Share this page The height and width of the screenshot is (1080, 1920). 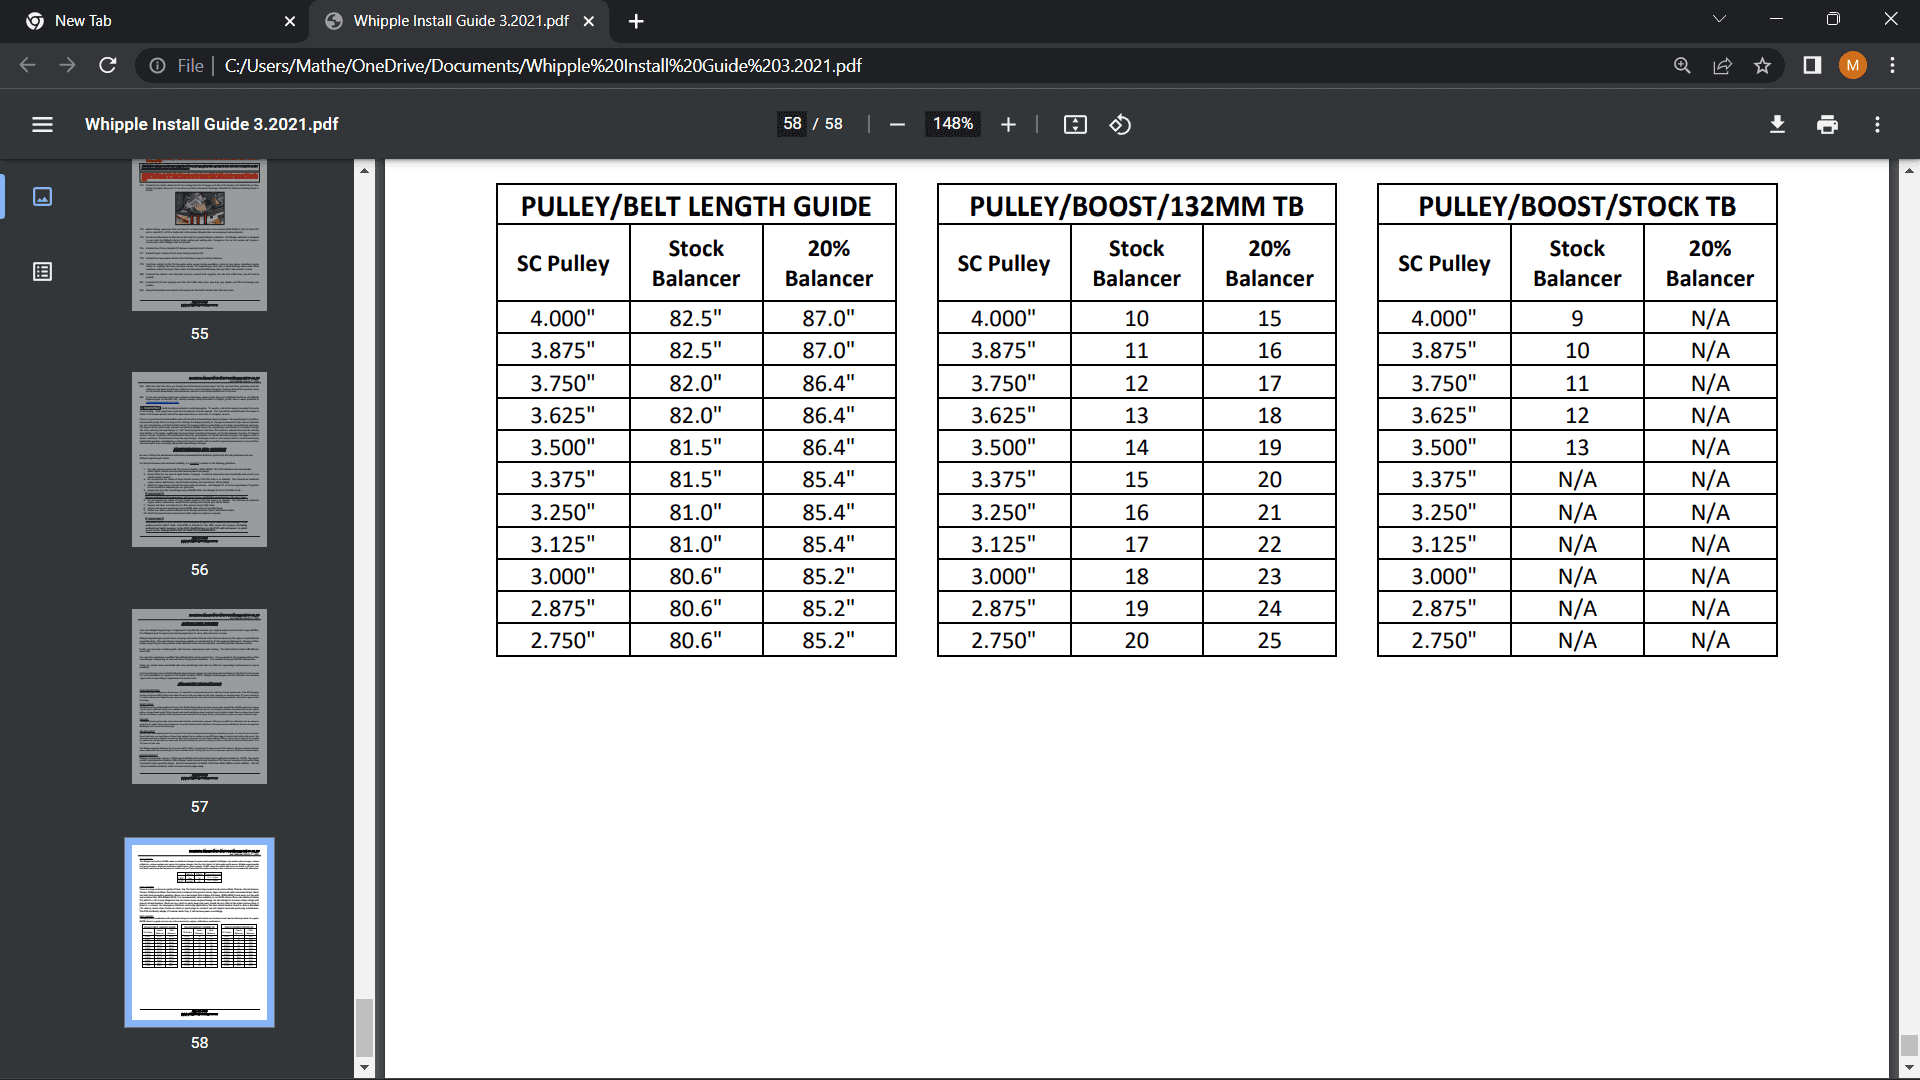(x=1722, y=65)
